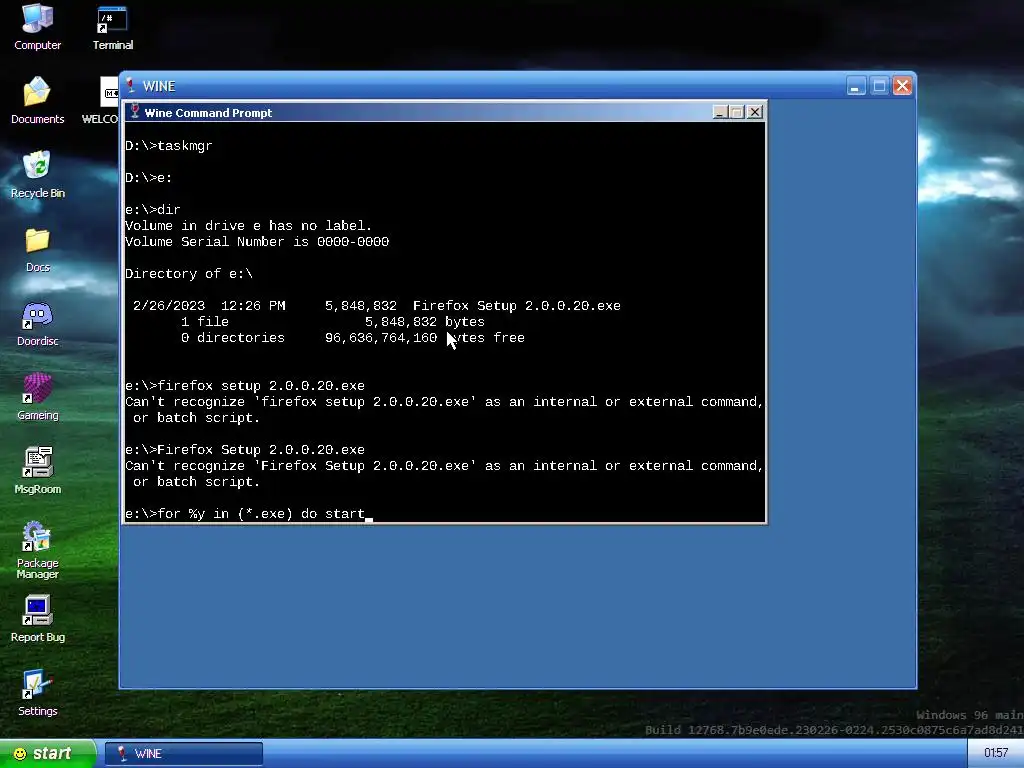Click the 'for %y in (*.exe) do start' prompt line

point(245,514)
